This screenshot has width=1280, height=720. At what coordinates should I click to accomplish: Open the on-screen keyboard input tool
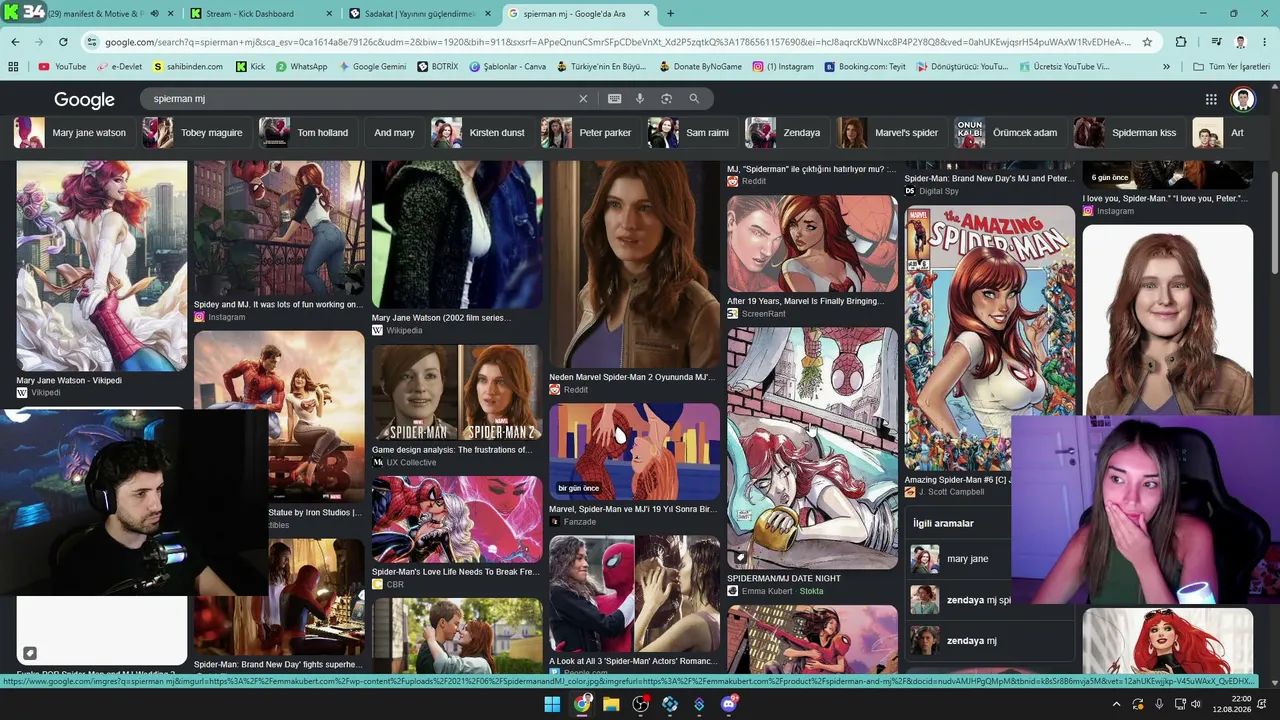point(614,99)
